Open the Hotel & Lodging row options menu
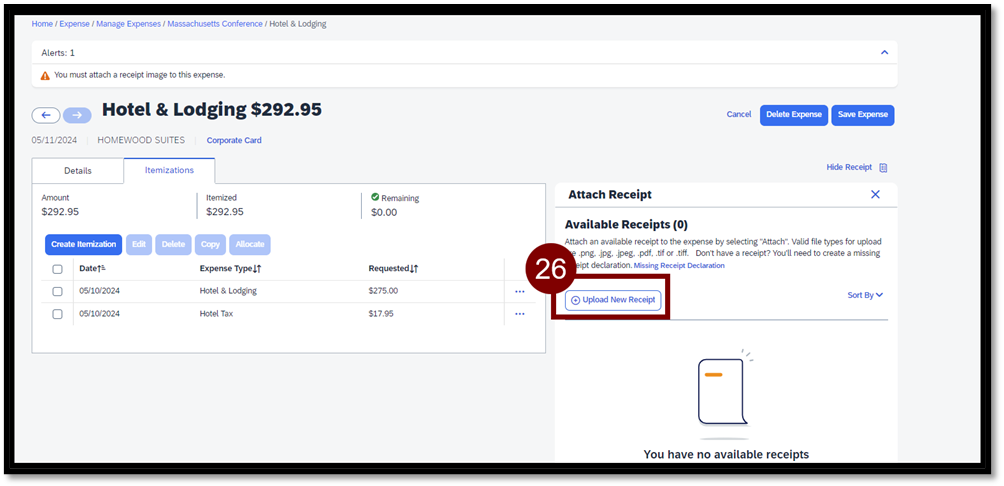The image size is (1004, 486). pyautogui.click(x=519, y=291)
